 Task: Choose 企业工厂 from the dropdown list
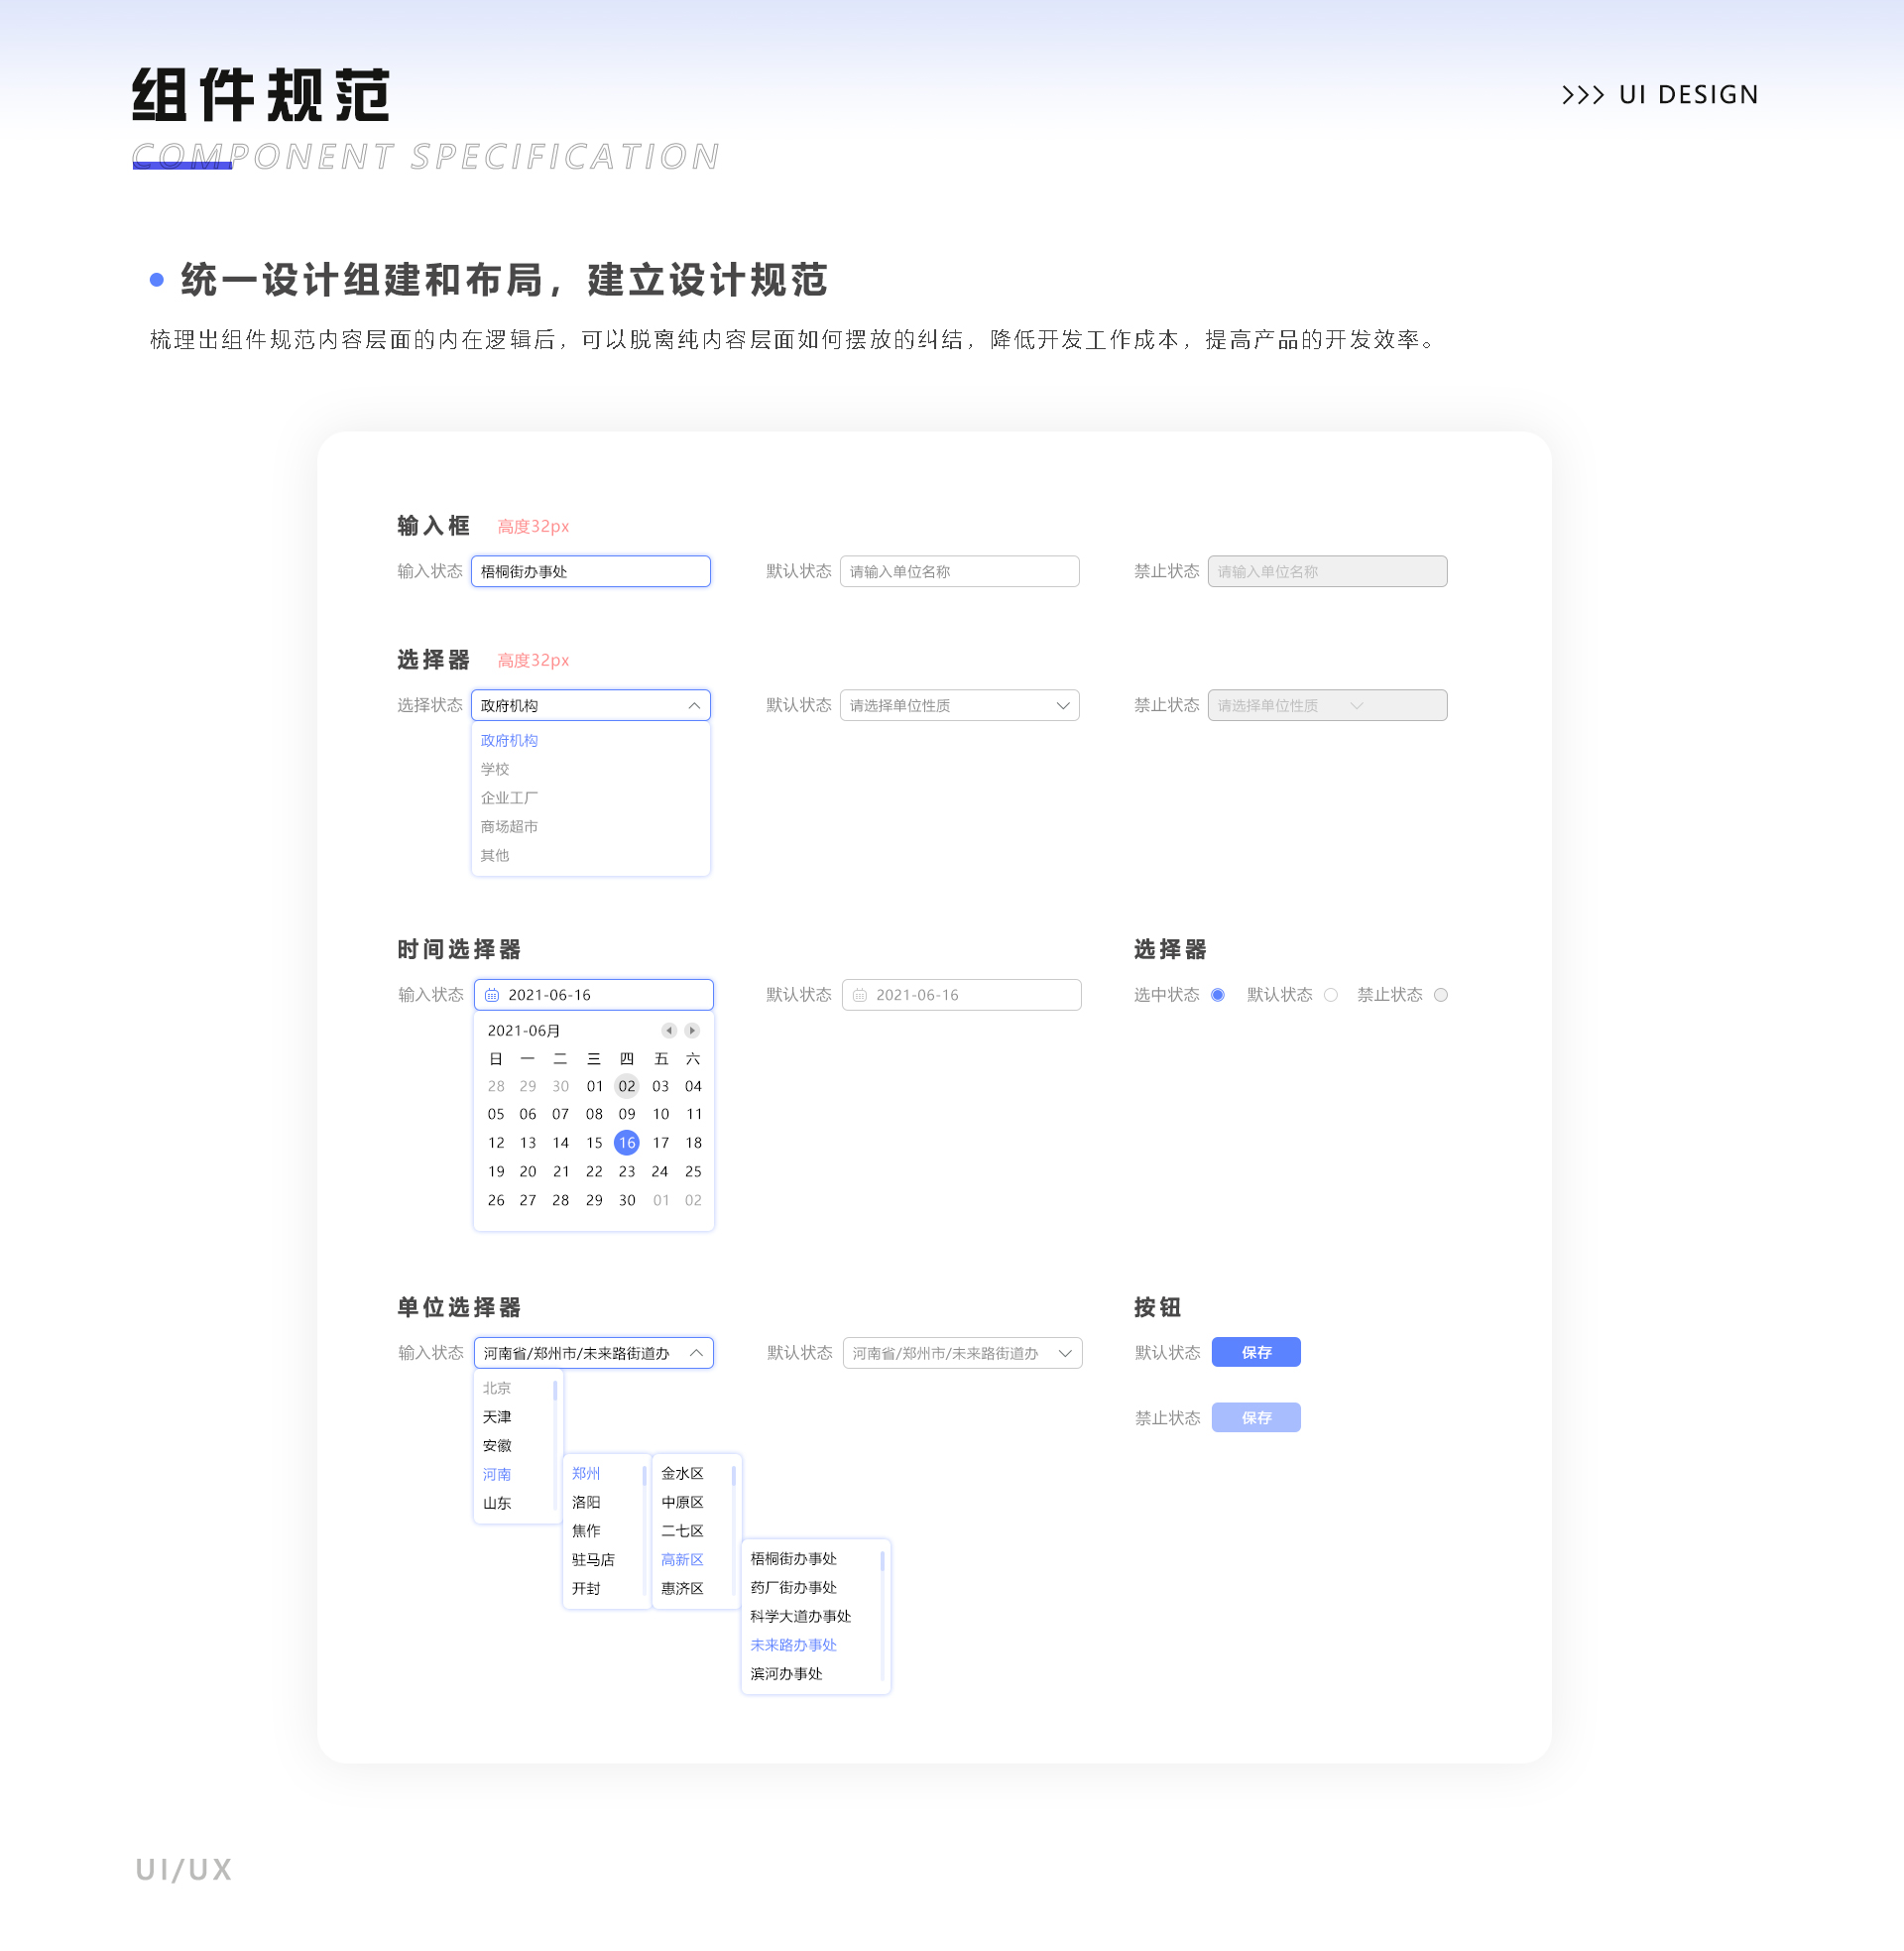(510, 798)
